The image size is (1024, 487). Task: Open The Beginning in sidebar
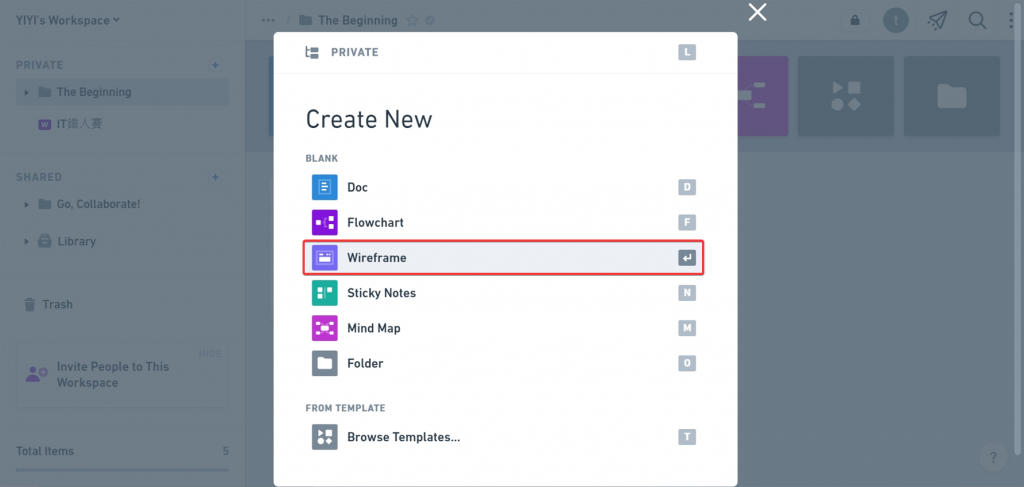click(x=123, y=92)
